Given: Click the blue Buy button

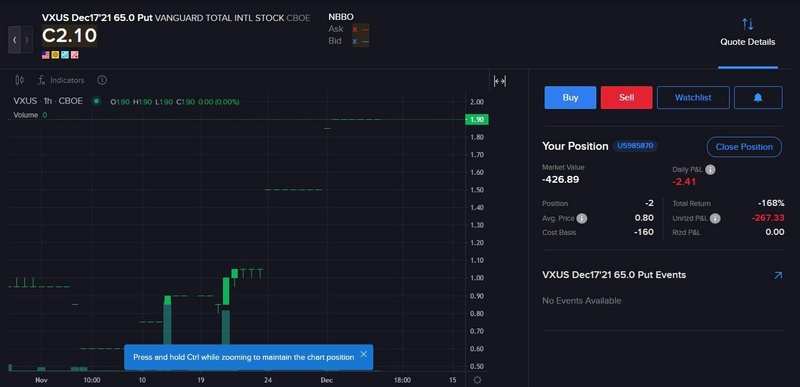Looking at the screenshot, I should coord(570,97).
